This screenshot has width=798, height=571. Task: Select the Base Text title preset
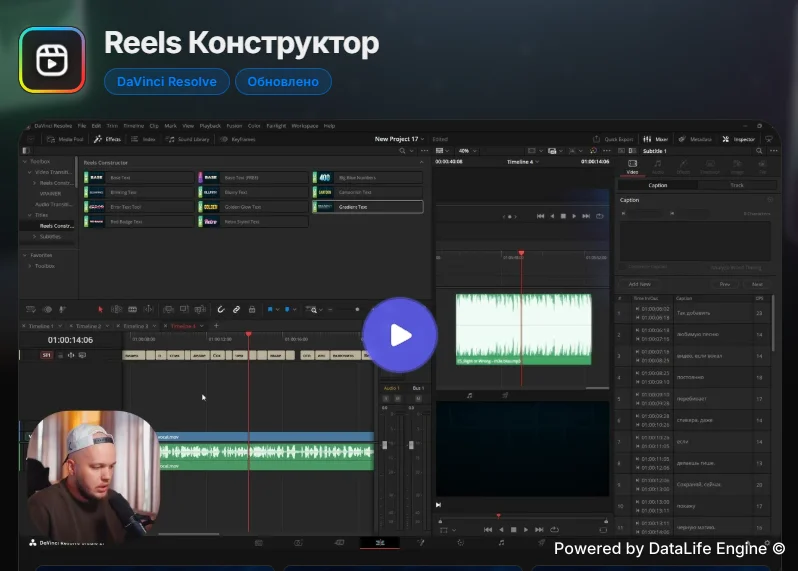tap(139, 178)
